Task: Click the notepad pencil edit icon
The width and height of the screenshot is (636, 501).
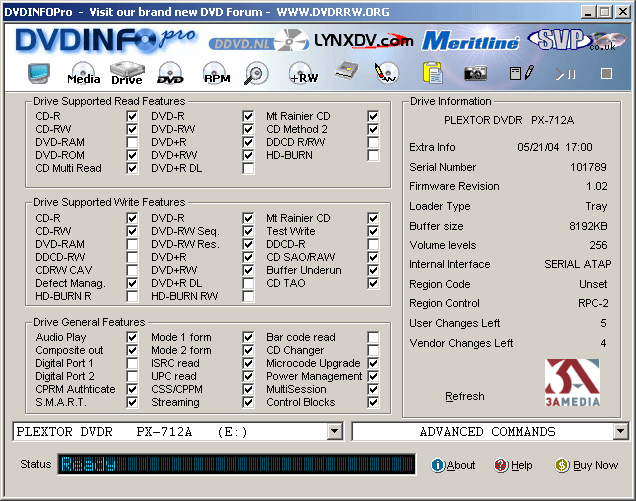Action: pos(522,73)
